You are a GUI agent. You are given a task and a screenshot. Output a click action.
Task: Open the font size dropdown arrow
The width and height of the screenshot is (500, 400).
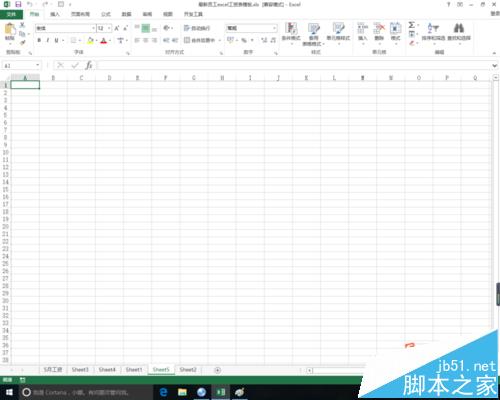coord(109,28)
